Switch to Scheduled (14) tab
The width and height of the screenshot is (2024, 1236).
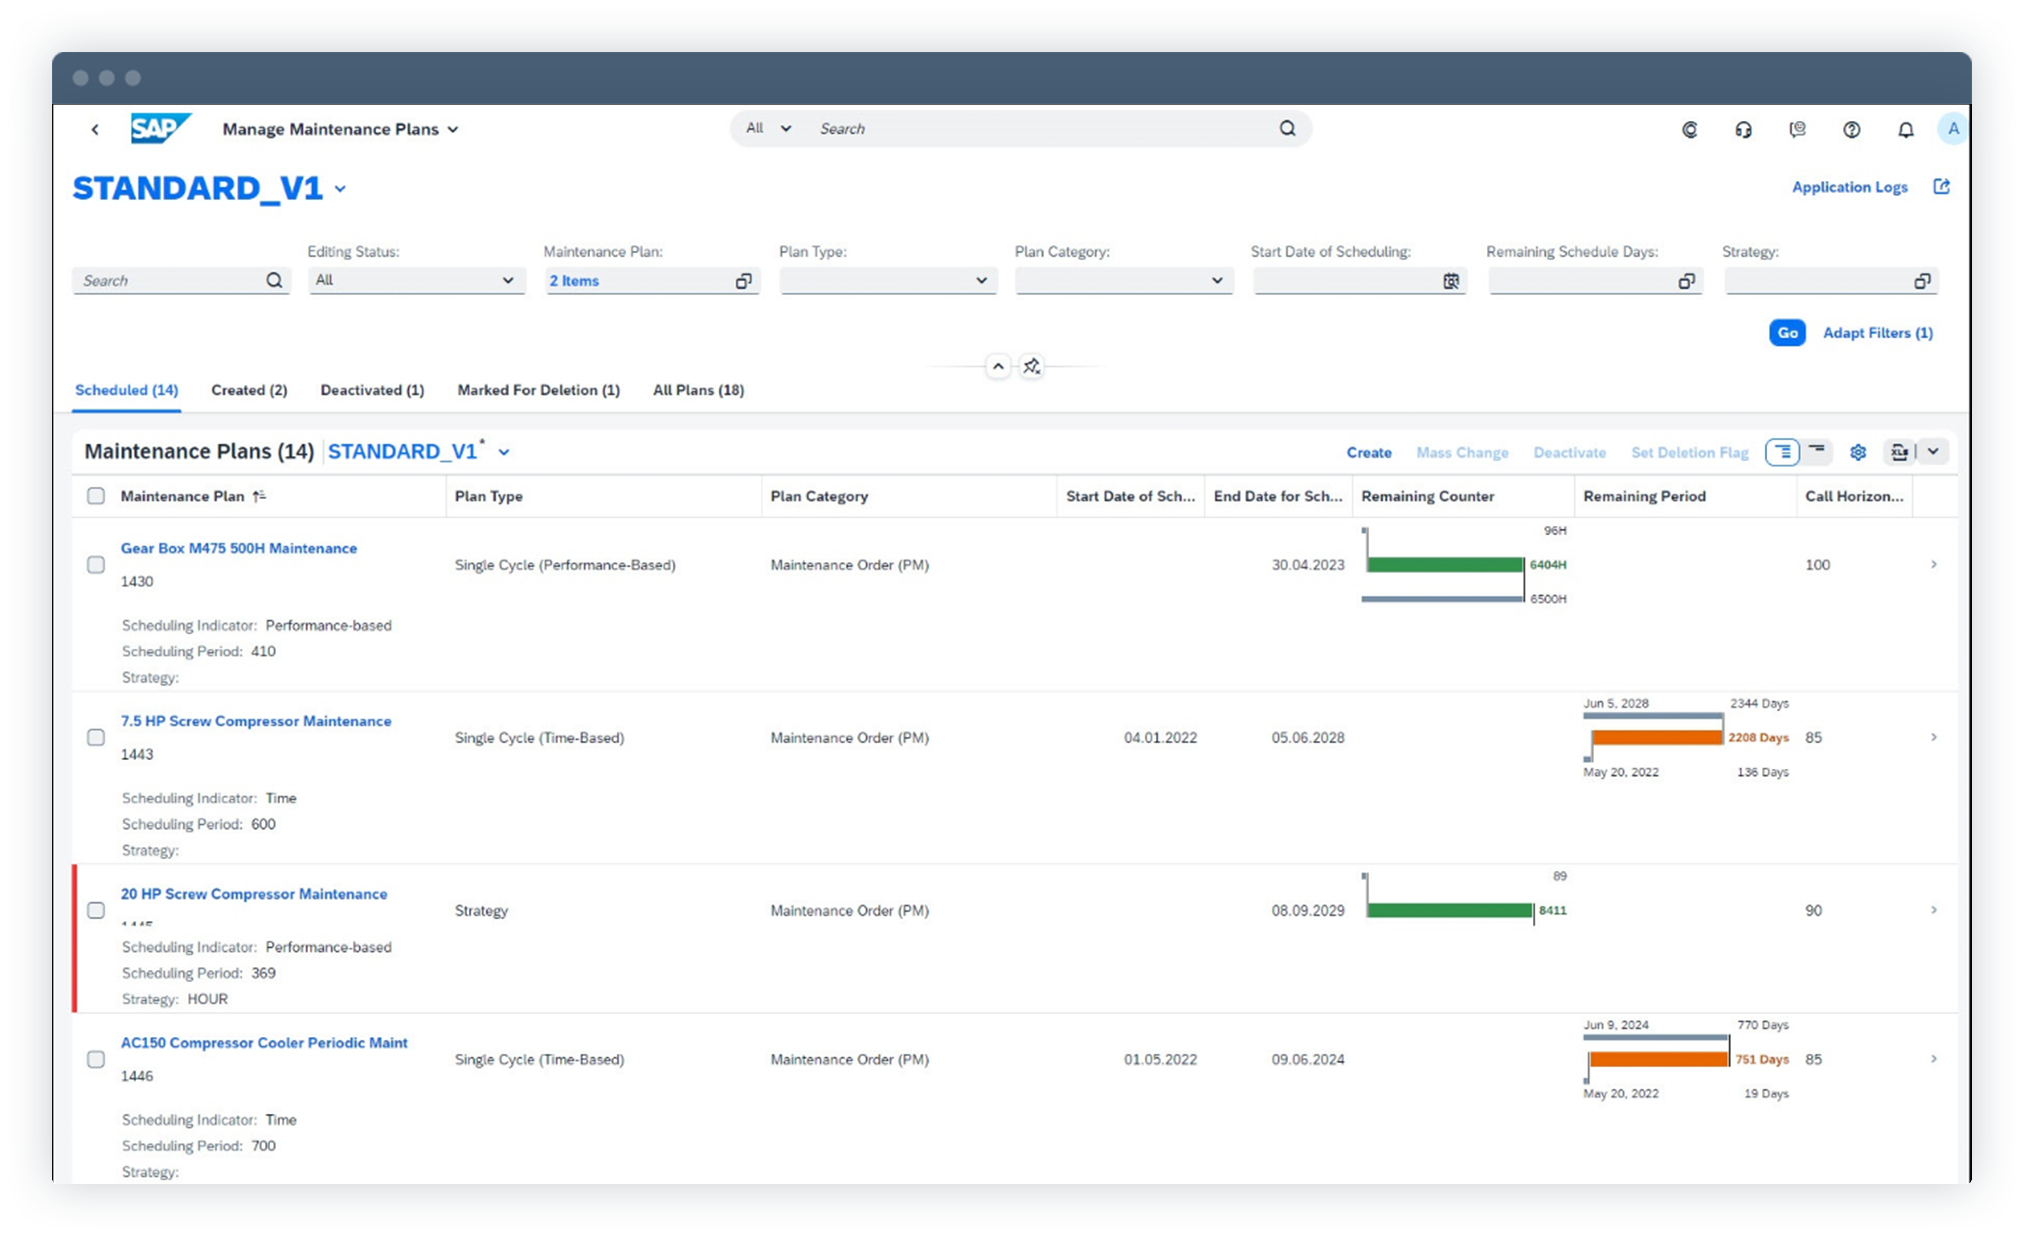click(x=126, y=390)
